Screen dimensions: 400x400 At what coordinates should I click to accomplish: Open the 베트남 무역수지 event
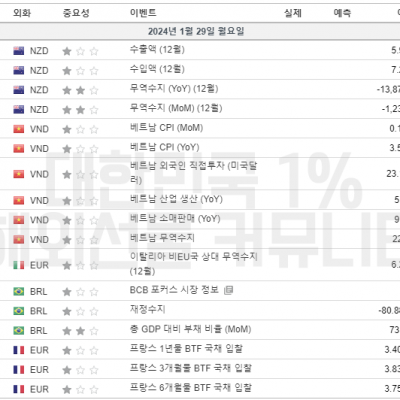pos(162,238)
